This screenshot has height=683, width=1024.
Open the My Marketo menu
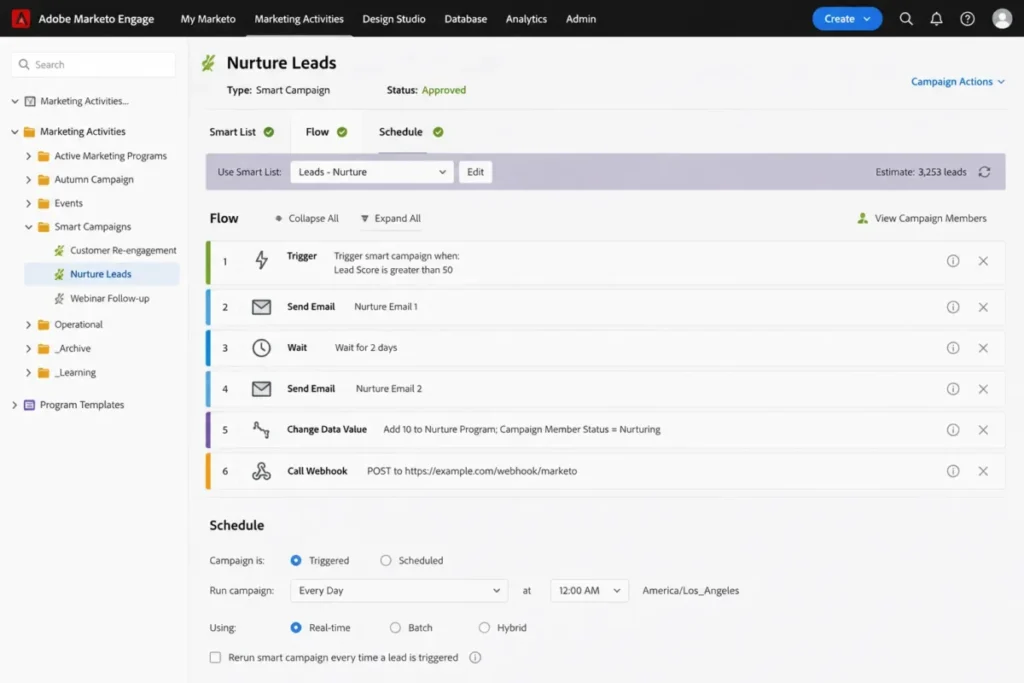tap(208, 19)
